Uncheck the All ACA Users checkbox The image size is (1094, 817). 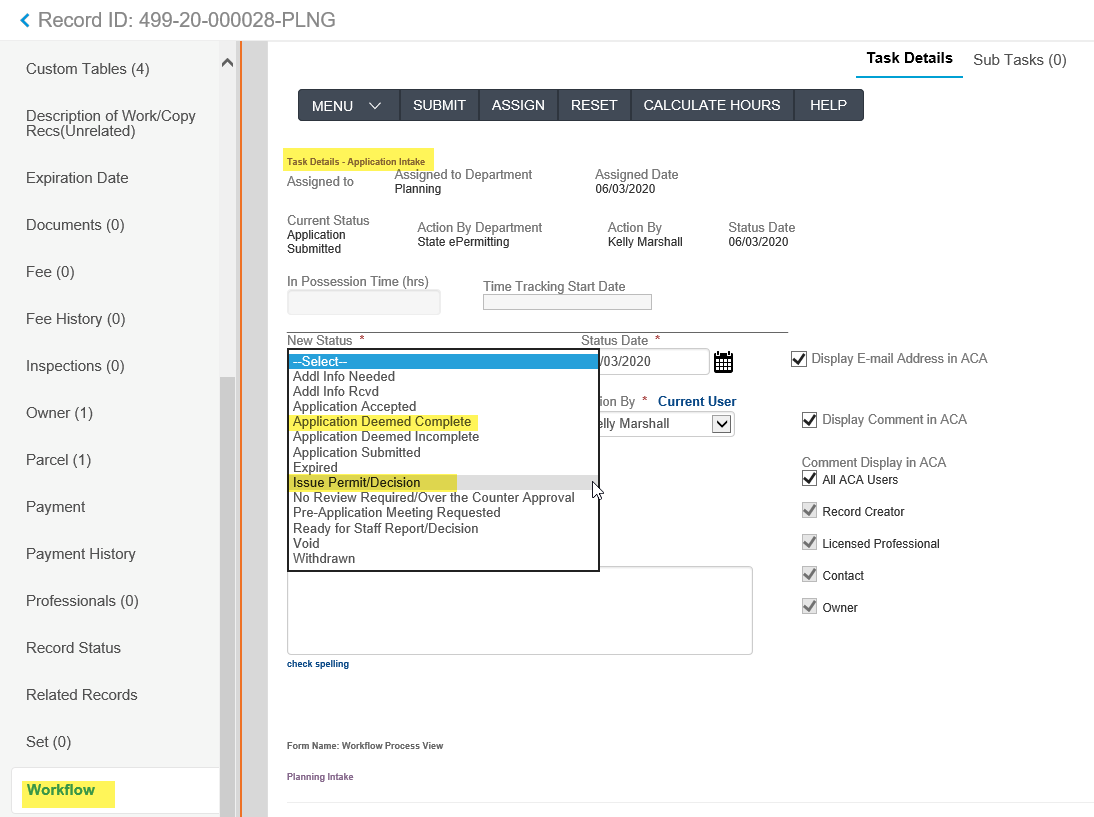point(809,479)
